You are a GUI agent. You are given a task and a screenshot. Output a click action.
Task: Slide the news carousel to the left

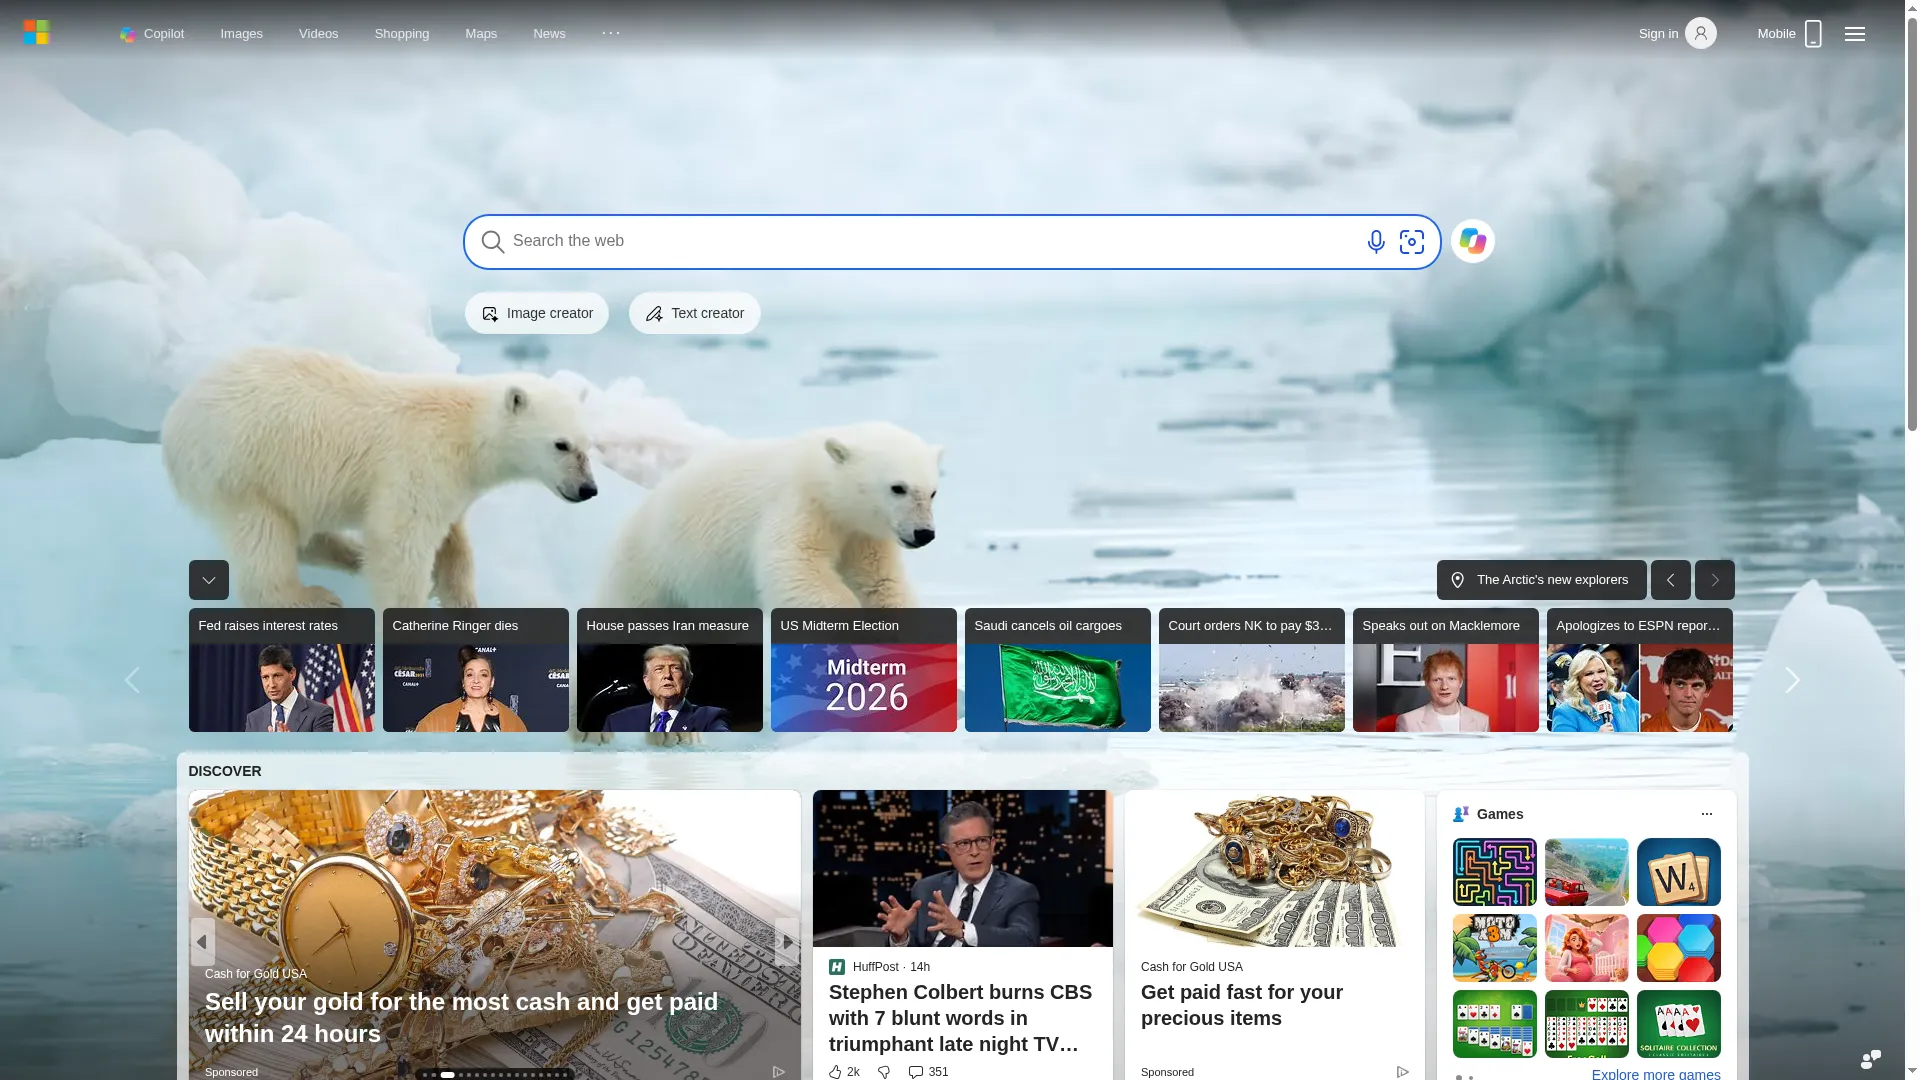[132, 680]
